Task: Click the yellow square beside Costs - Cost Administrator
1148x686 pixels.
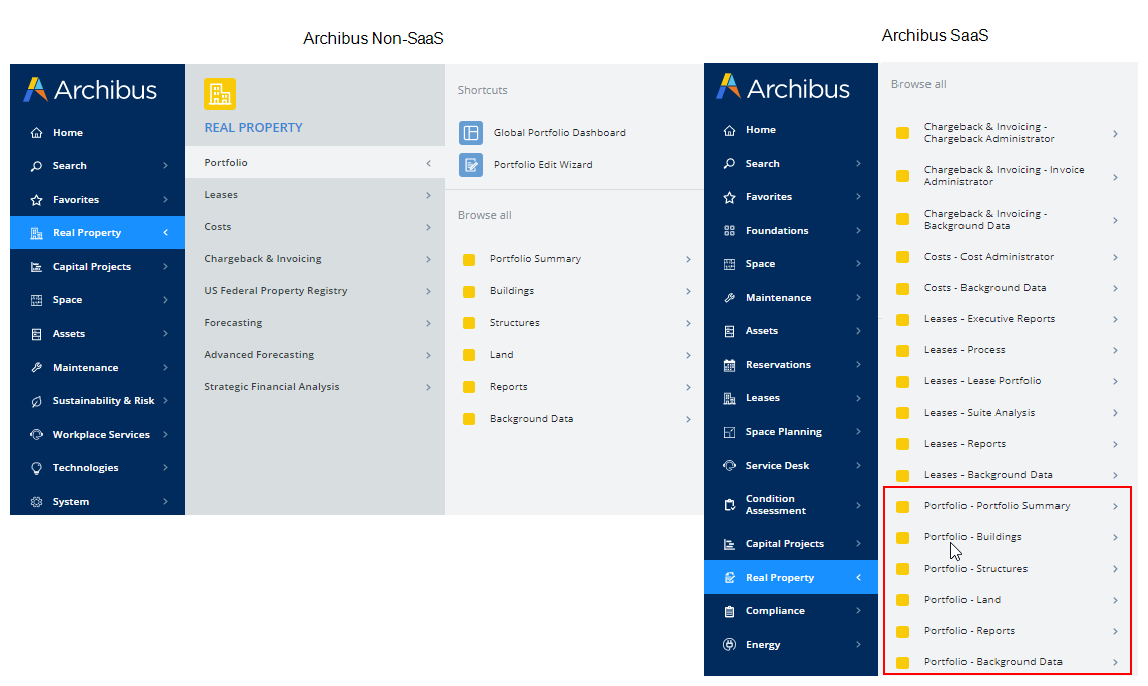Action: [903, 257]
